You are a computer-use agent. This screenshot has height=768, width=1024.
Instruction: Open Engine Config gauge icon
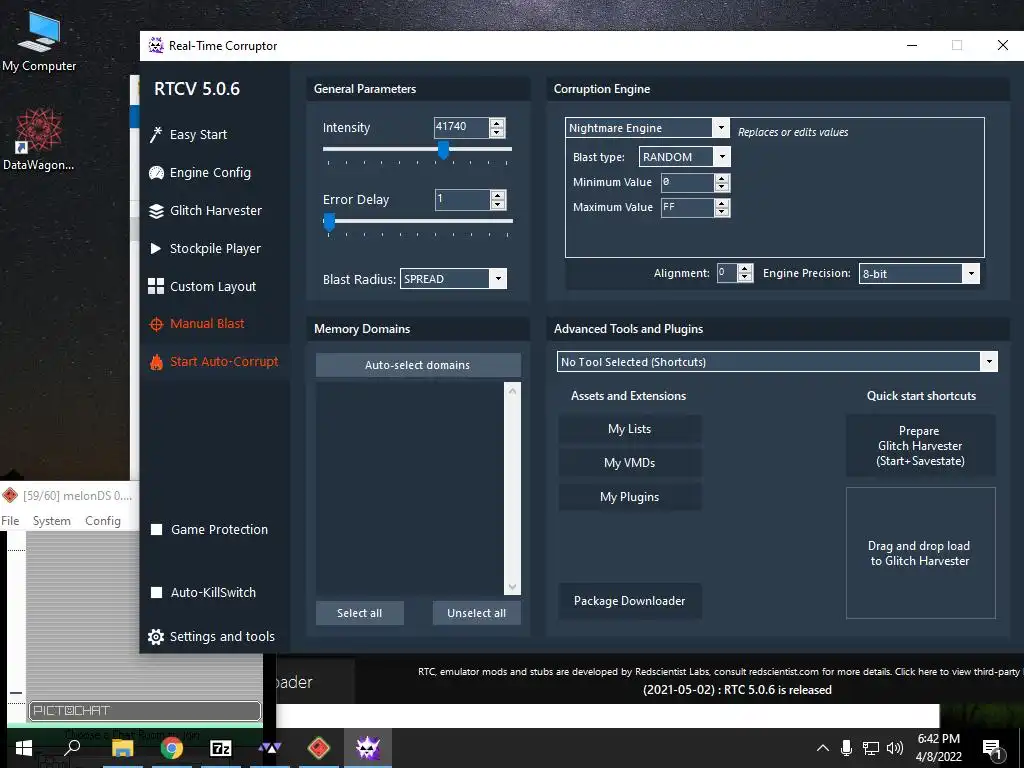click(x=156, y=172)
